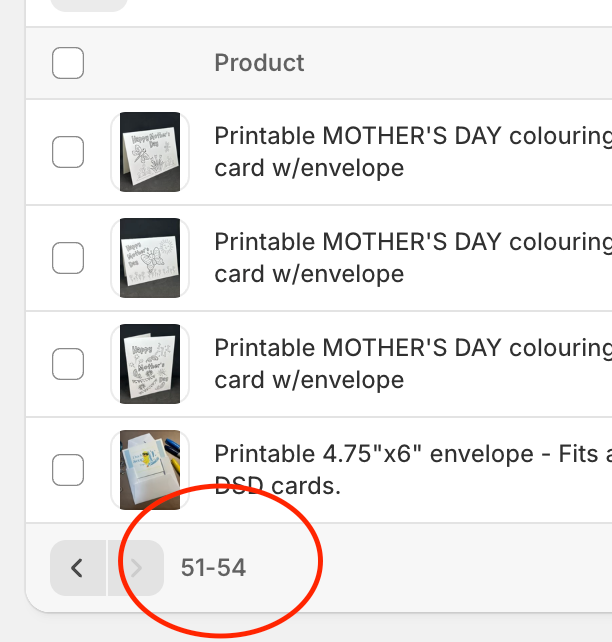Open the butterfly Mother's Day card thumbnail
Image resolution: width=612 pixels, height=642 pixels.
click(150, 258)
